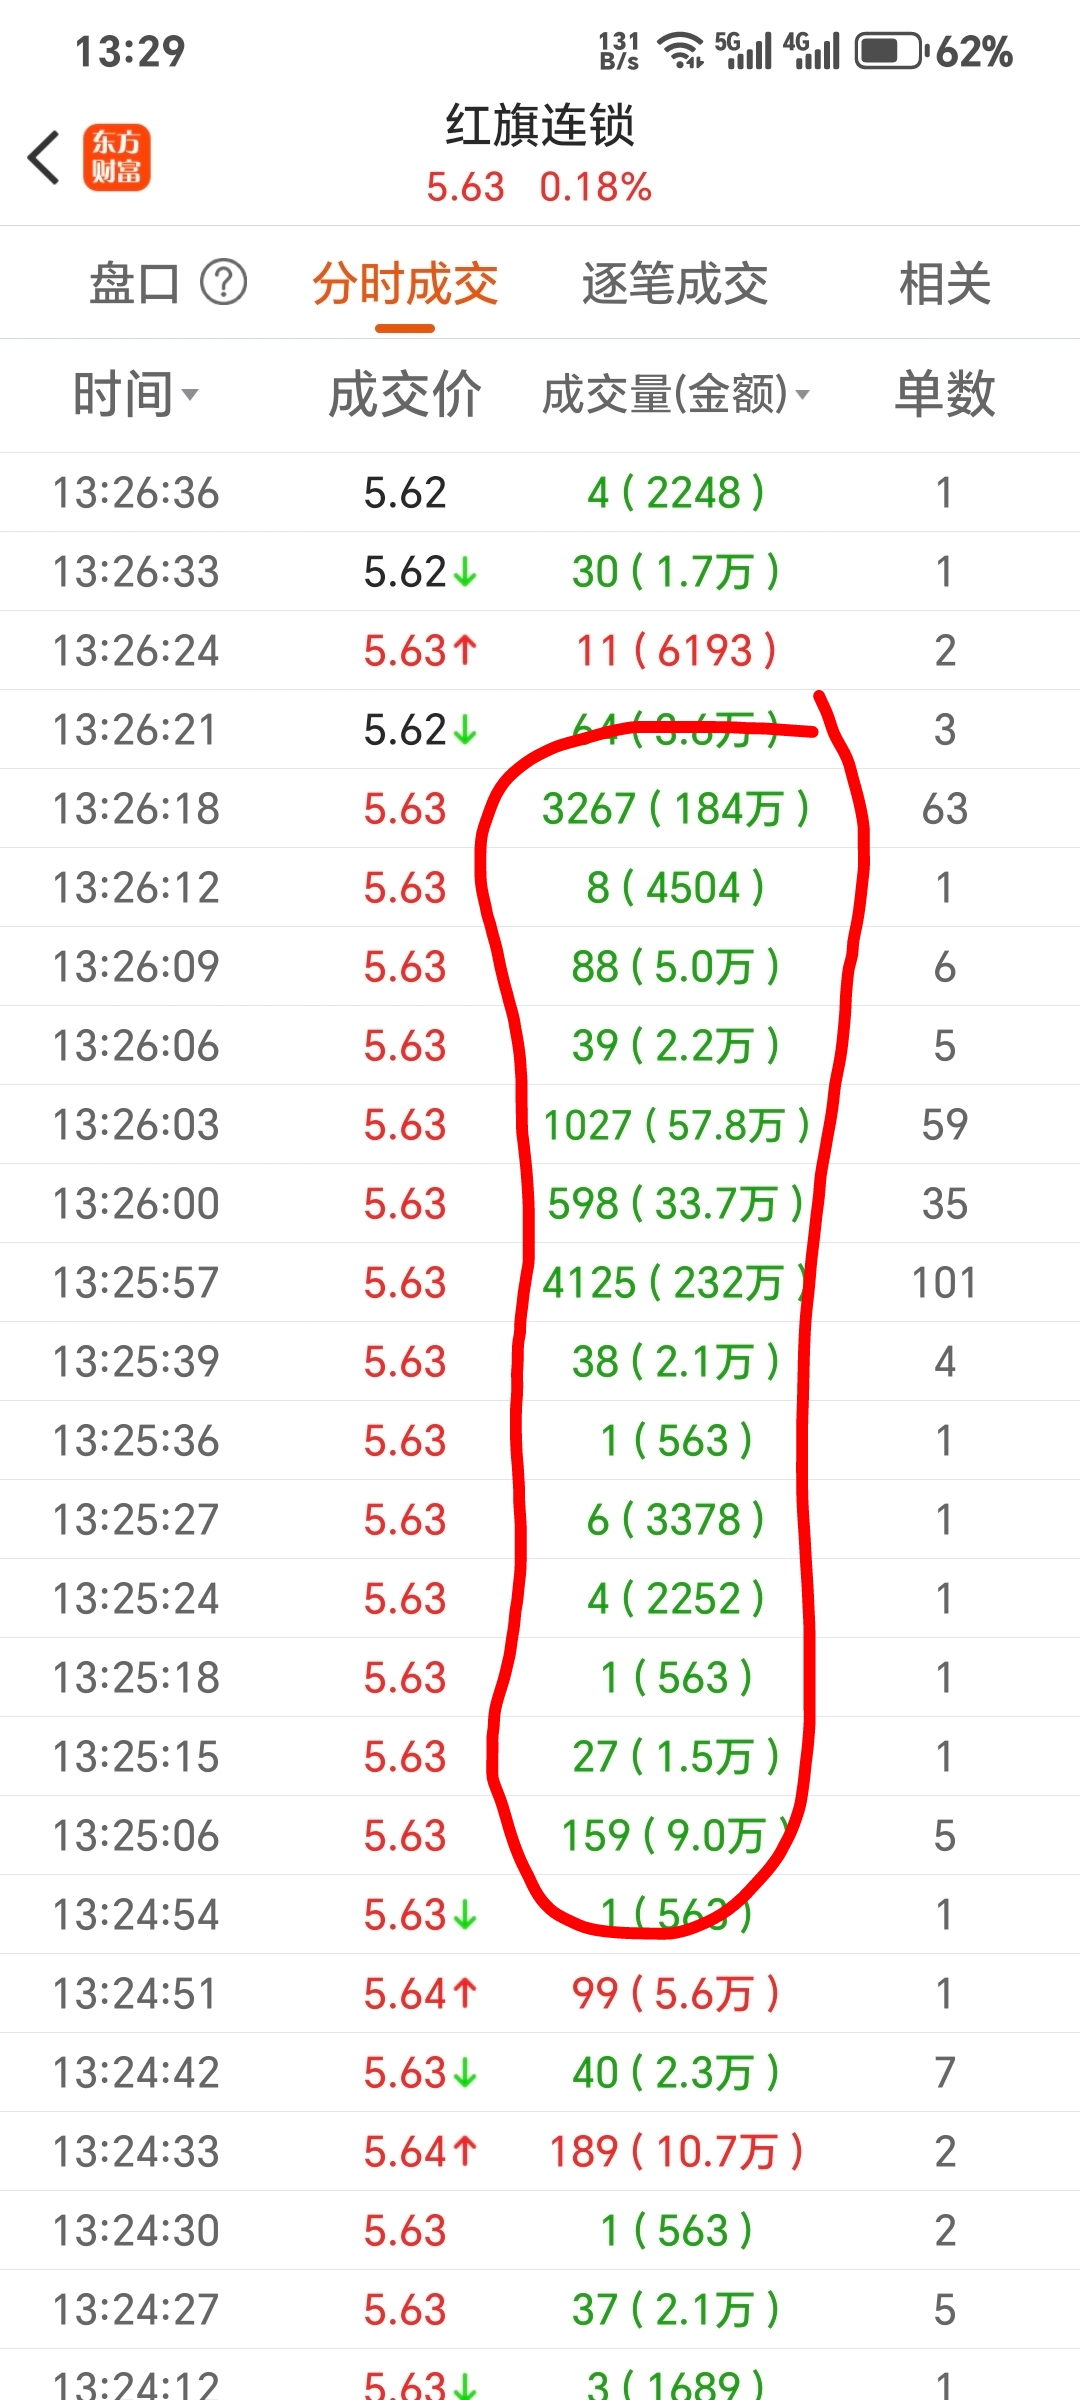Tap volume 40 ( 2.3万 )
This screenshot has height=2400, width=1080.
tap(675, 2073)
